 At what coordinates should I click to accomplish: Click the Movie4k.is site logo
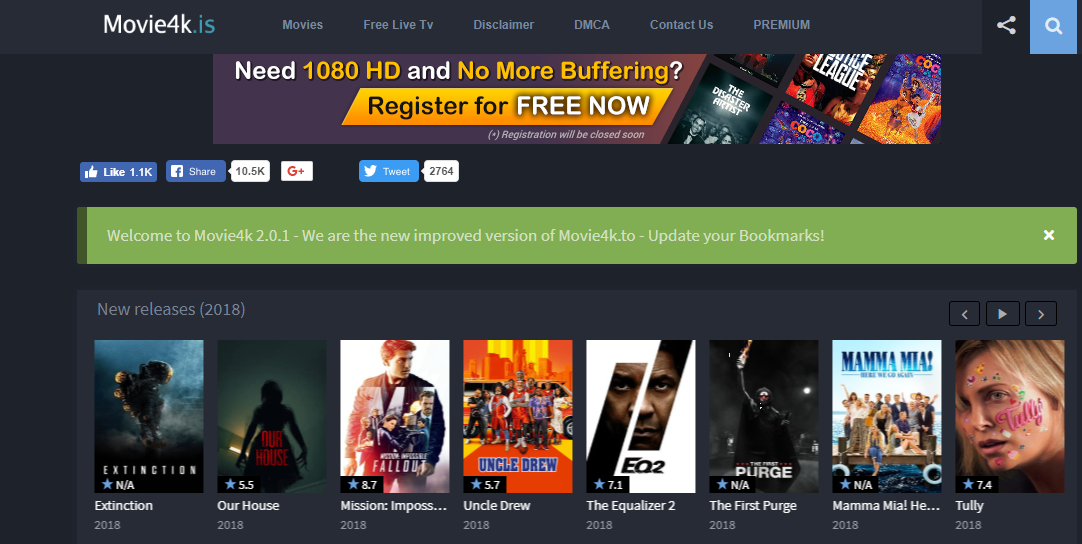pyautogui.click(x=159, y=25)
